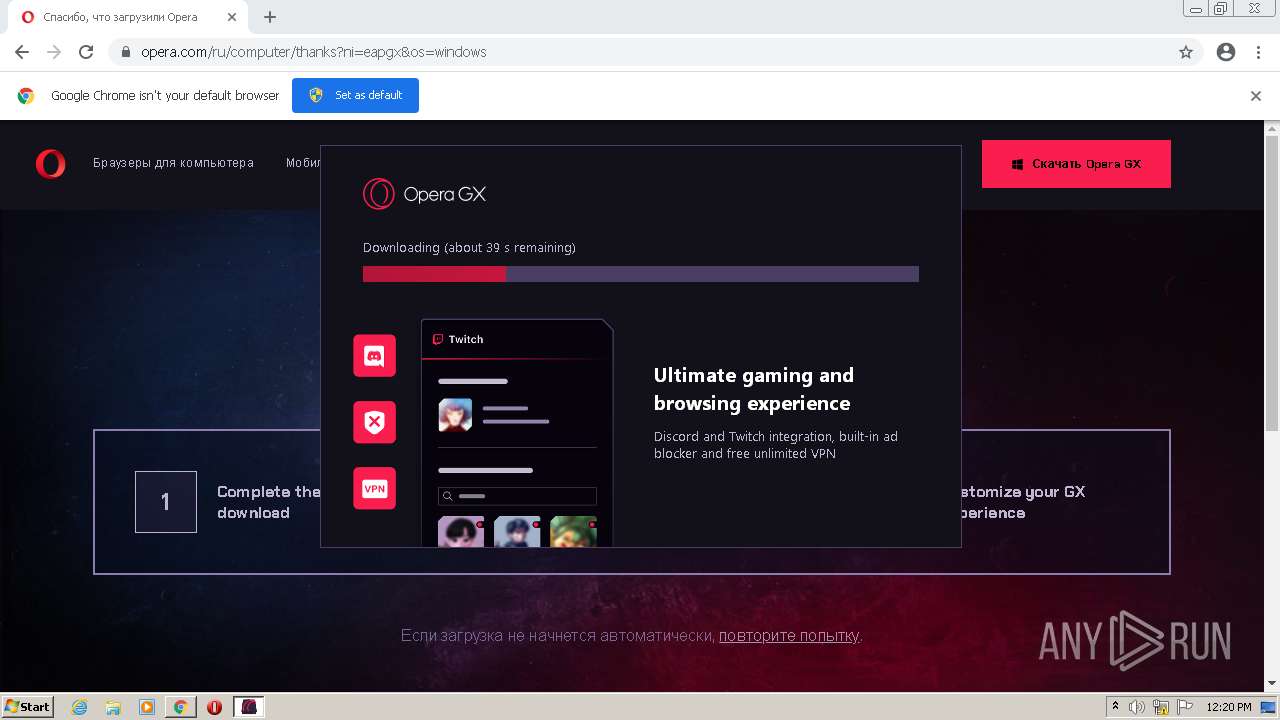Switch to Chrome in the taskbar
The width and height of the screenshot is (1280, 720).
pos(180,707)
